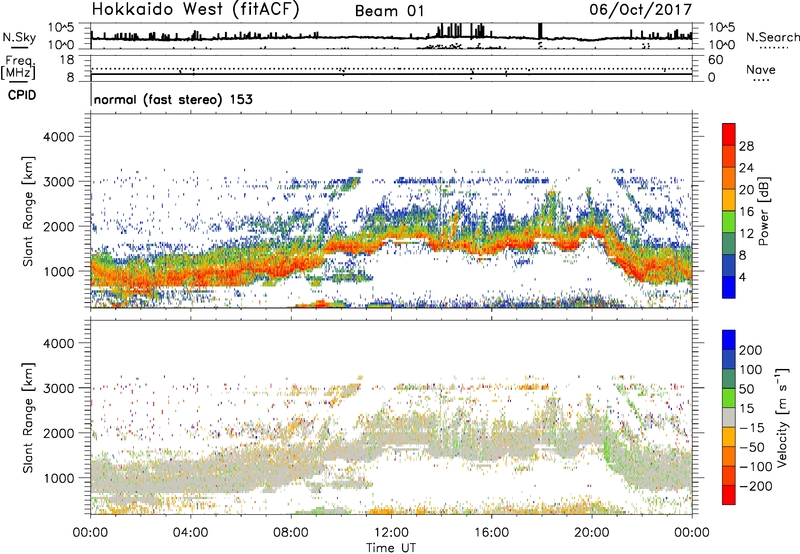Click the 'N.Search' legend label
This screenshot has width=800, height=554.
pyautogui.click(x=773, y=37)
